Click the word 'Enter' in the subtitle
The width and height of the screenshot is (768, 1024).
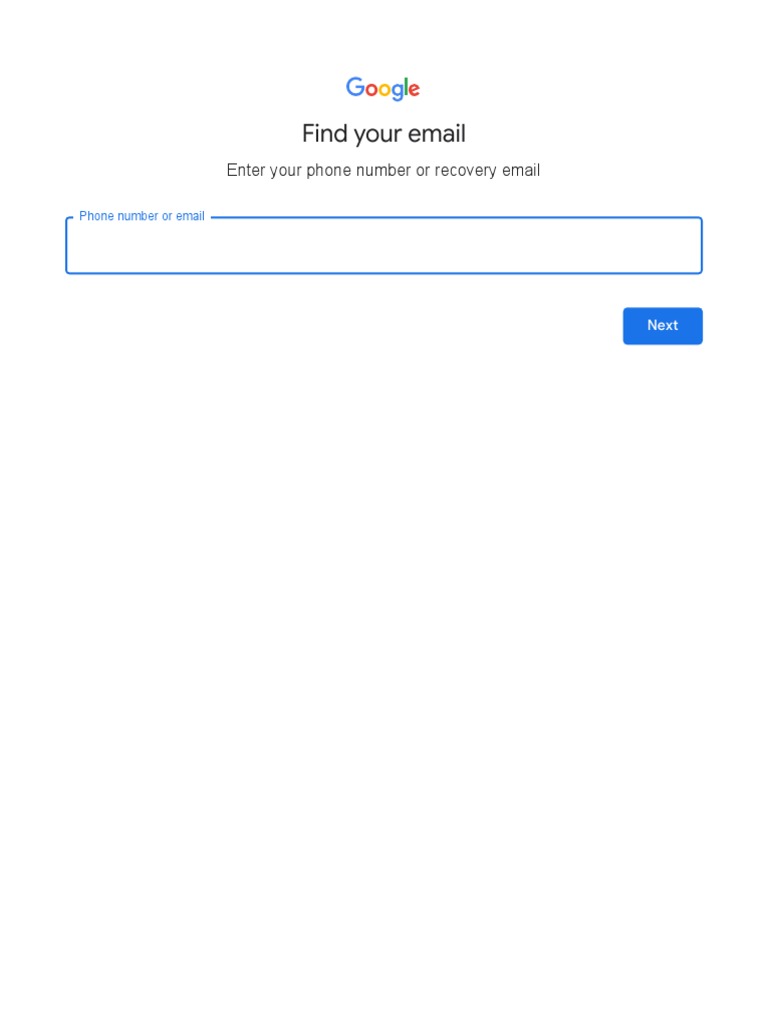coord(246,170)
